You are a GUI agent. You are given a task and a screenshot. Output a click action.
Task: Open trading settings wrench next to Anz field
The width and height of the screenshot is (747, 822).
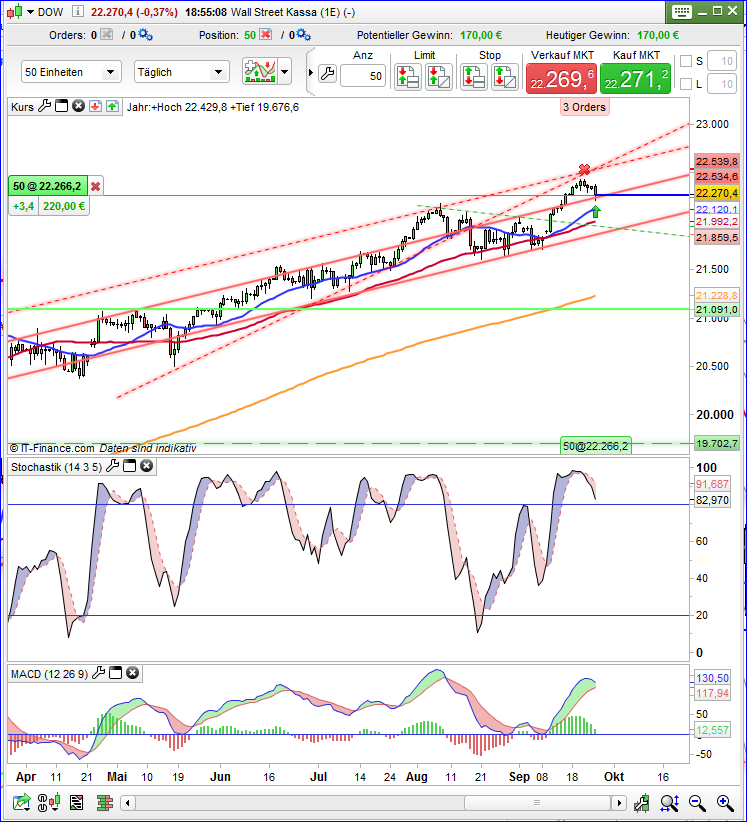tap(327, 74)
